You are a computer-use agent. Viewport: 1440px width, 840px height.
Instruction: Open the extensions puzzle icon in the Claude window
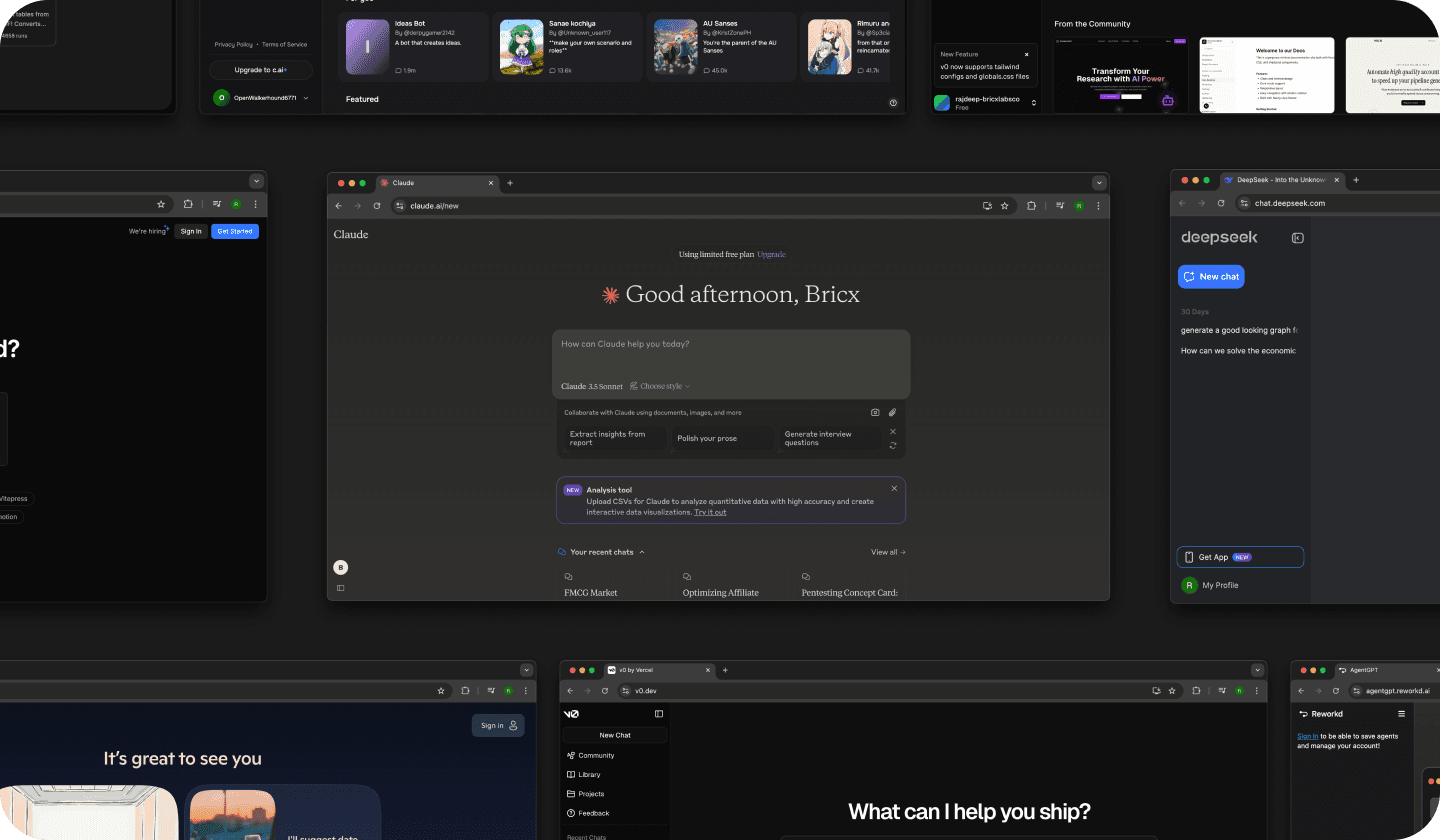coord(1032,206)
